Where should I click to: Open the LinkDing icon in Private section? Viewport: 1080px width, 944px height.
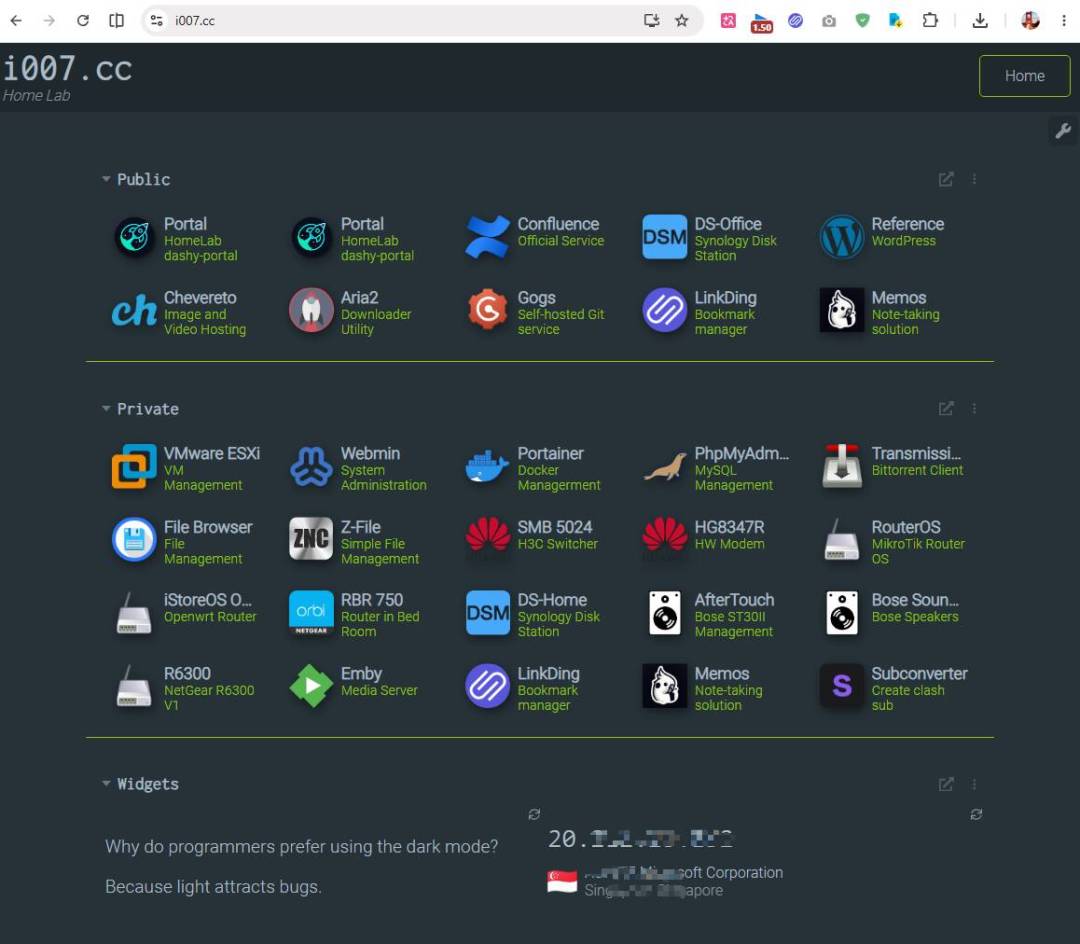pos(488,686)
